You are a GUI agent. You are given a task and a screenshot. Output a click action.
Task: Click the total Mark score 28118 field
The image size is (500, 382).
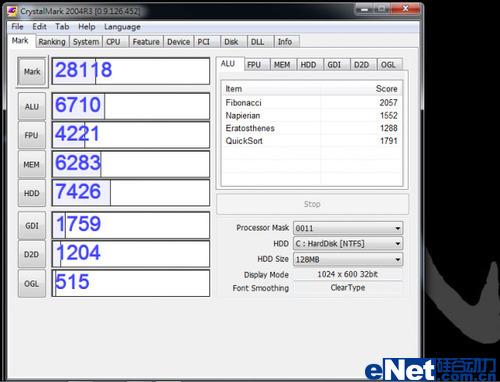coord(131,71)
